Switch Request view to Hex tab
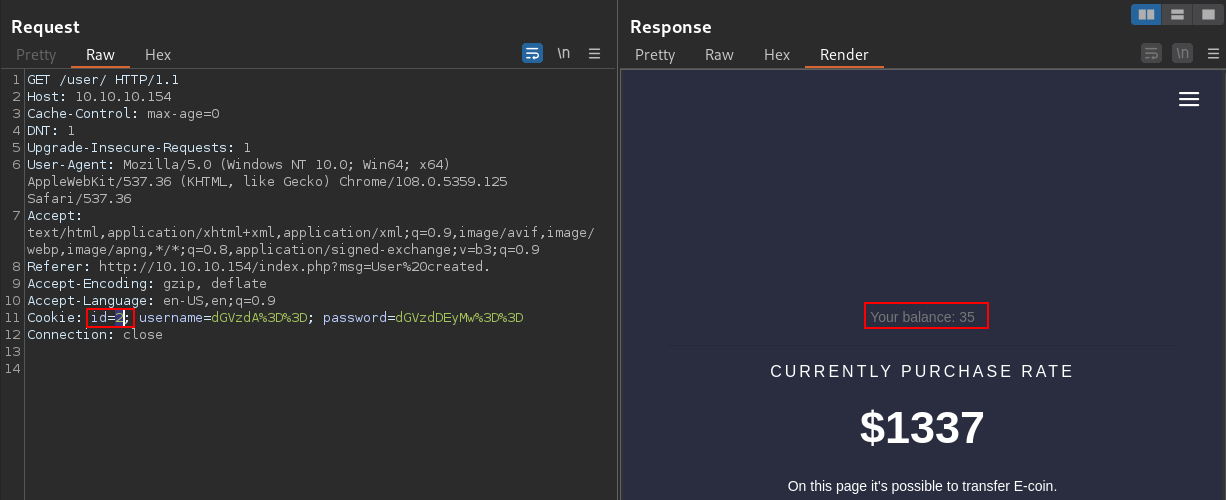The height and width of the screenshot is (500, 1226). [158, 55]
